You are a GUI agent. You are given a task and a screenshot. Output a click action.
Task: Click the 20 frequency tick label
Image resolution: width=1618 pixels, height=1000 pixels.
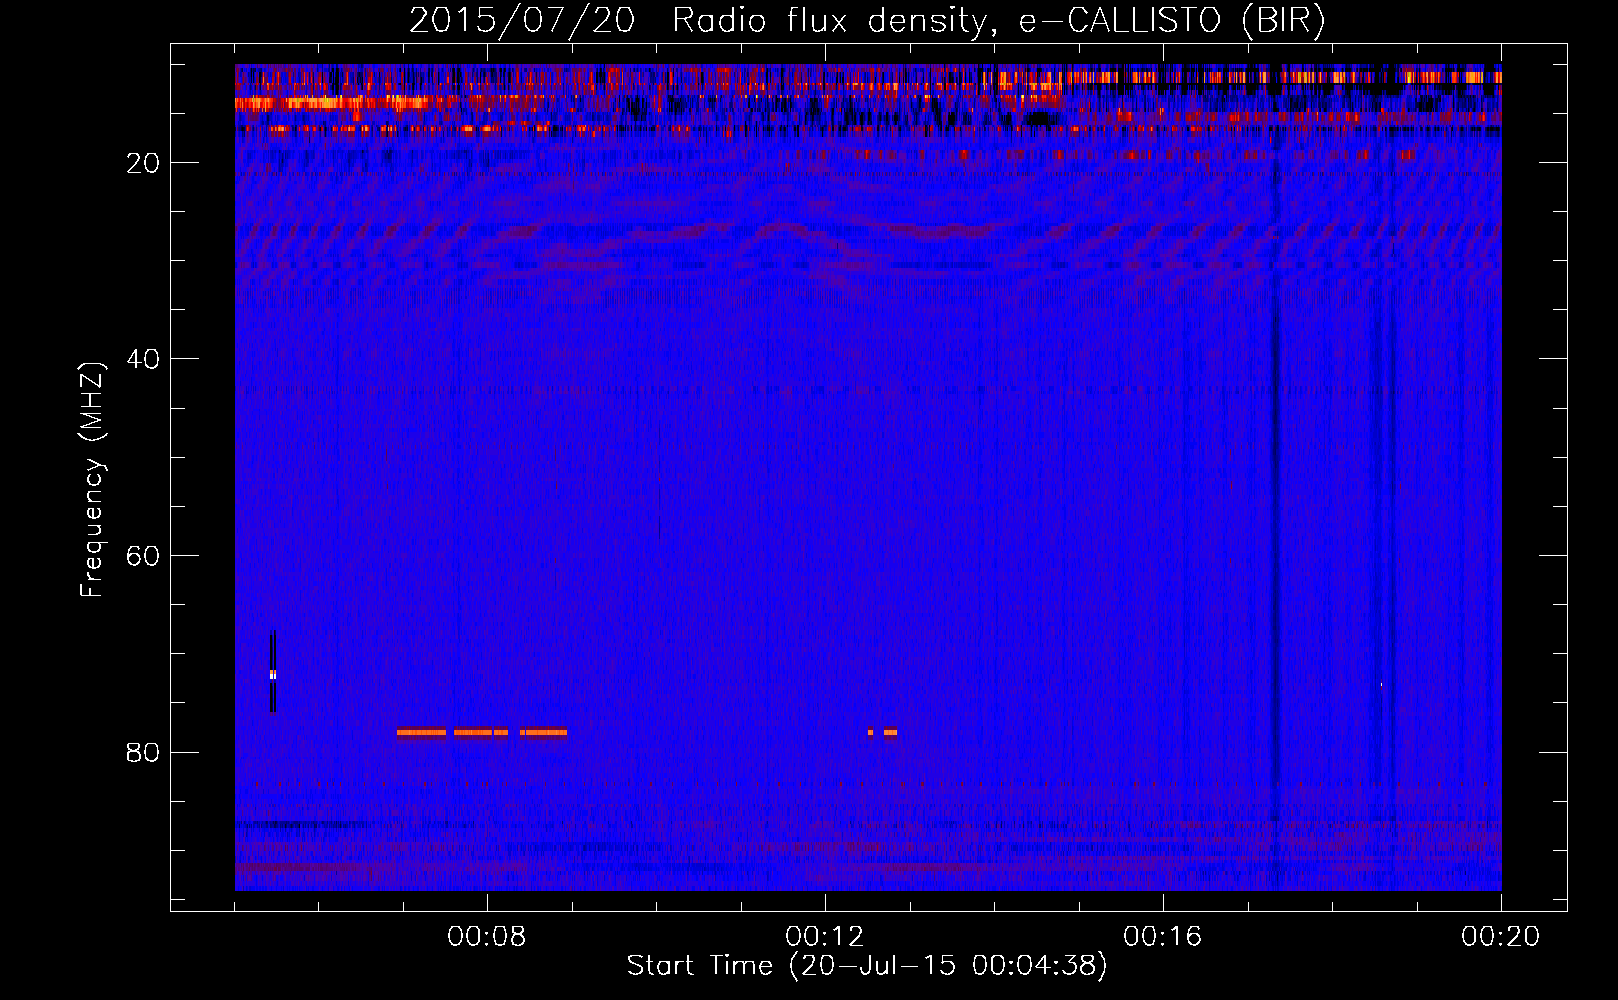[143, 163]
